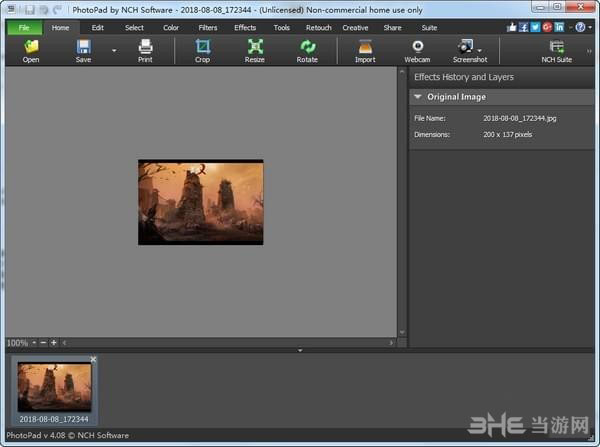The image size is (600, 447).
Task: Close the 2018-08-08_172344 thumbnail
Action: click(93, 359)
